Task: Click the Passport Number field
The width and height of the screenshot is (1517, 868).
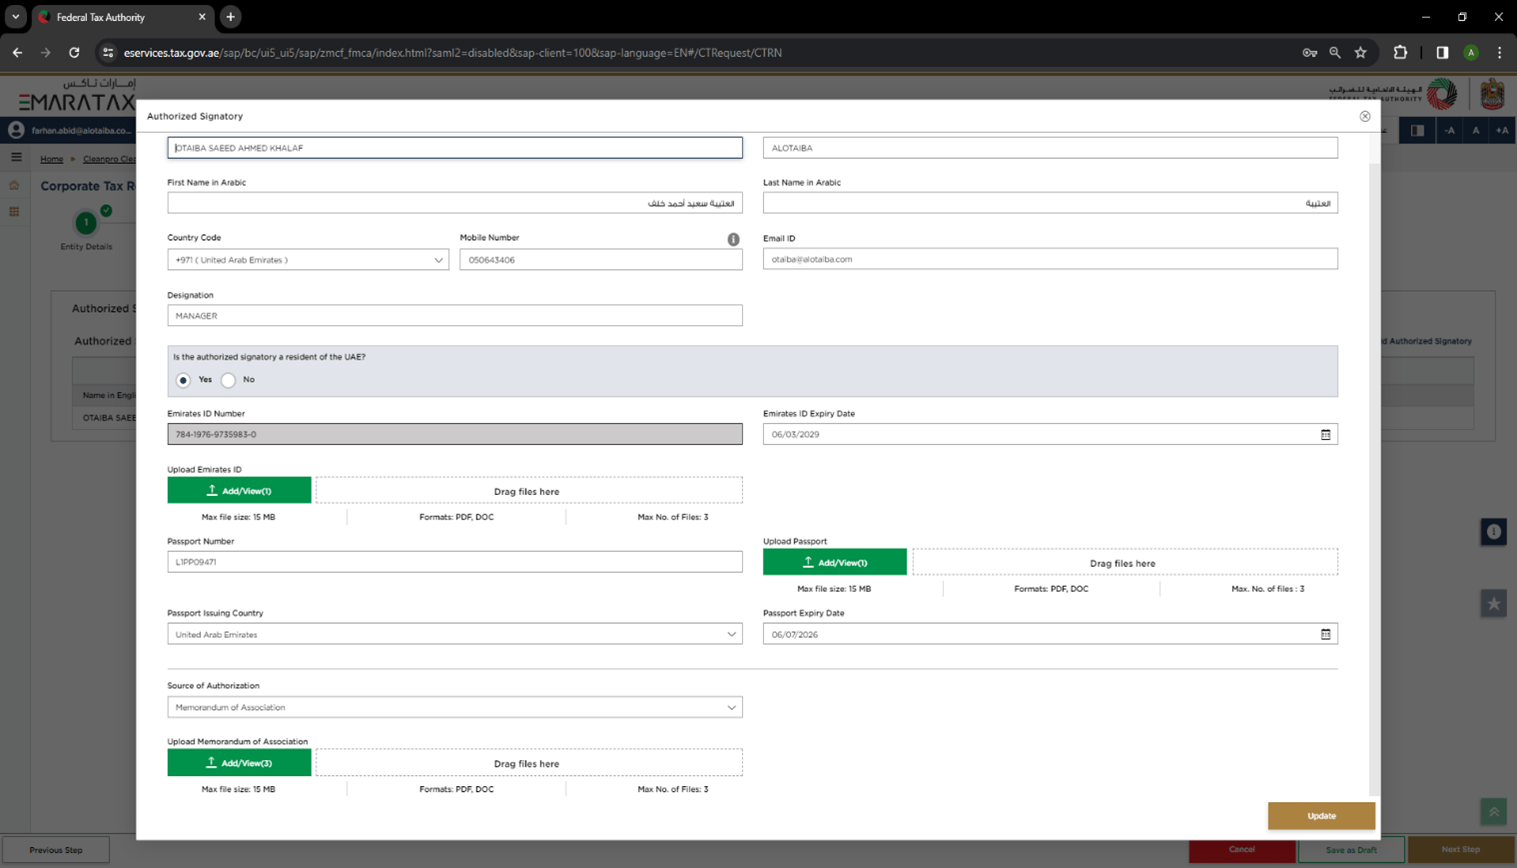Action: (x=455, y=562)
